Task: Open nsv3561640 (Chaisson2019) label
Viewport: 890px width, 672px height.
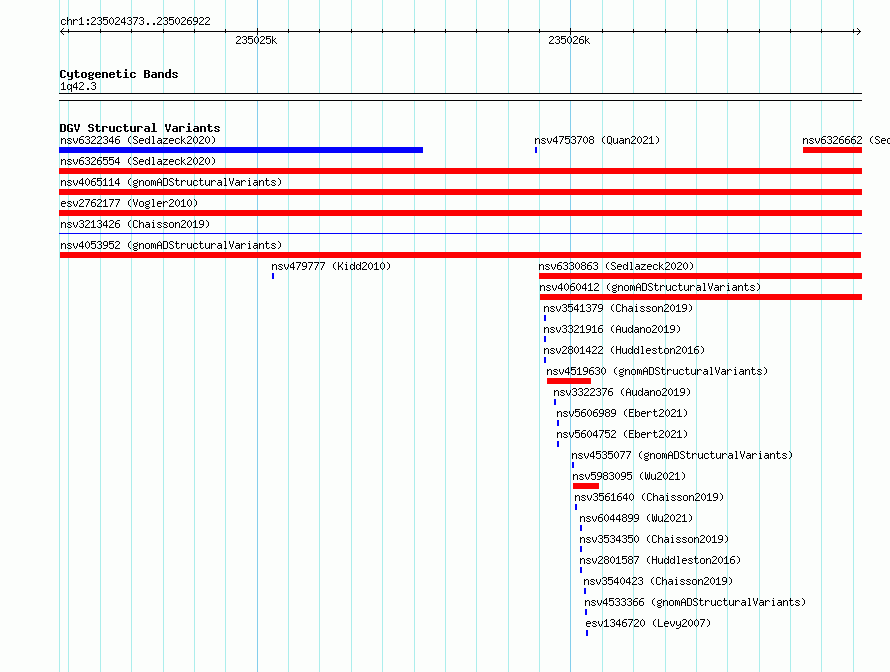Action: coord(649,497)
